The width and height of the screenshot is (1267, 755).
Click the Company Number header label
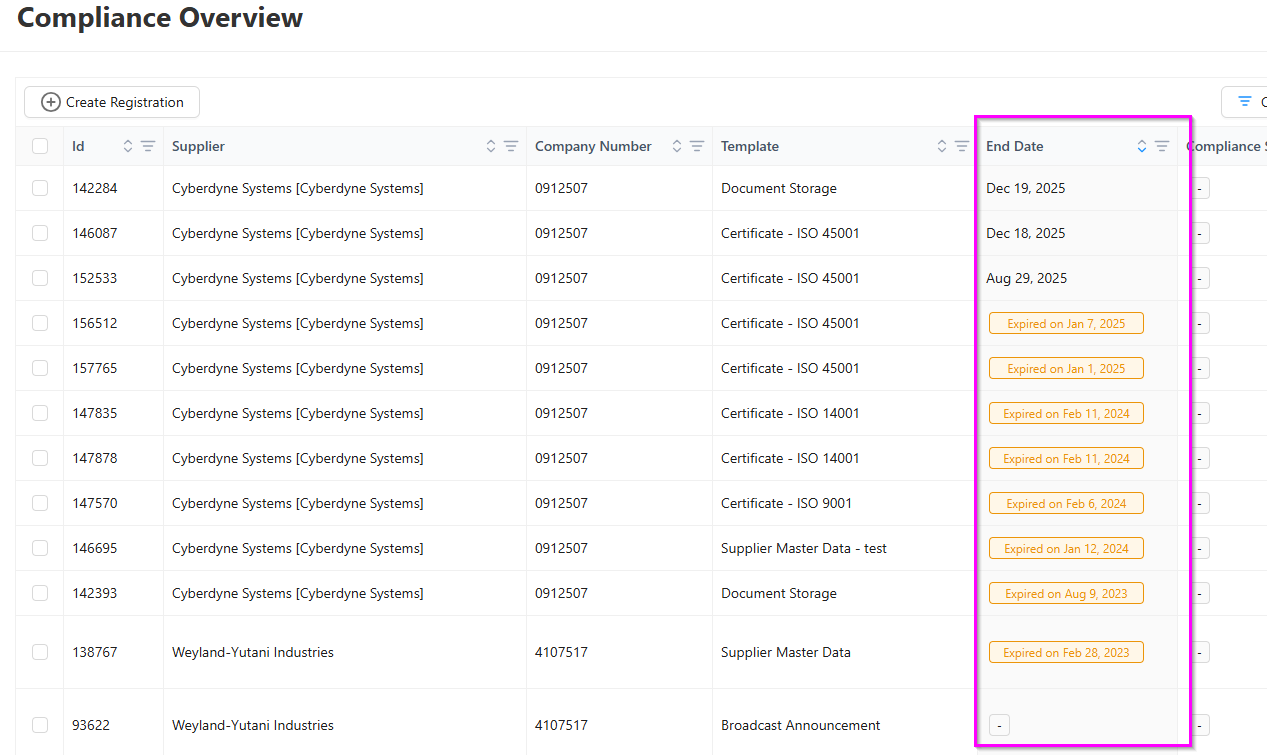593,146
